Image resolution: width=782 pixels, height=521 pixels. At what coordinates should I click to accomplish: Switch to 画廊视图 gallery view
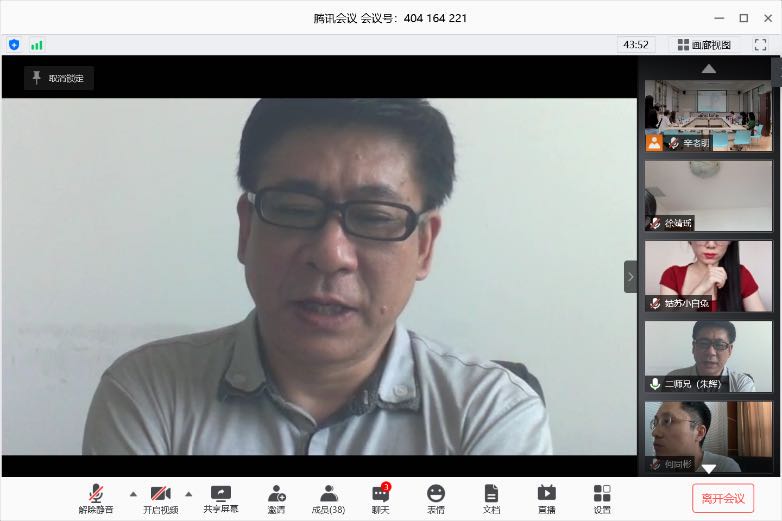[x=704, y=45]
